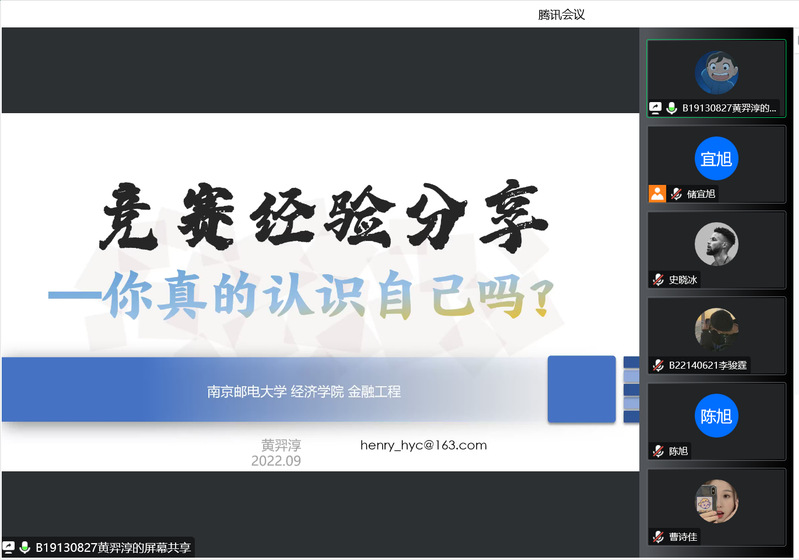
Task: Select the cartoon avatar of B19130827黄羿淳
Action: [x=716, y=71]
